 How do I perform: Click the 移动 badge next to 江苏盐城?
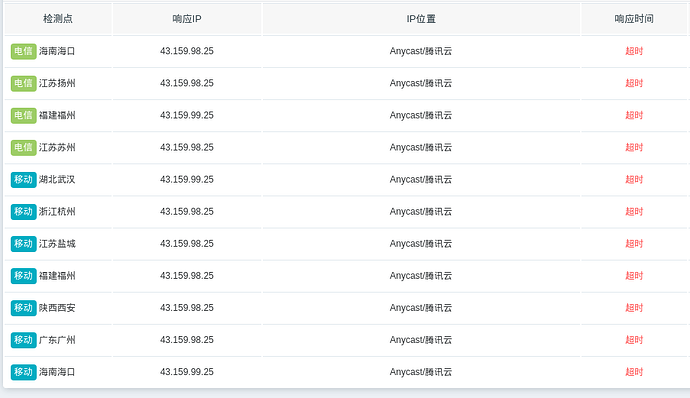pyautogui.click(x=23, y=244)
